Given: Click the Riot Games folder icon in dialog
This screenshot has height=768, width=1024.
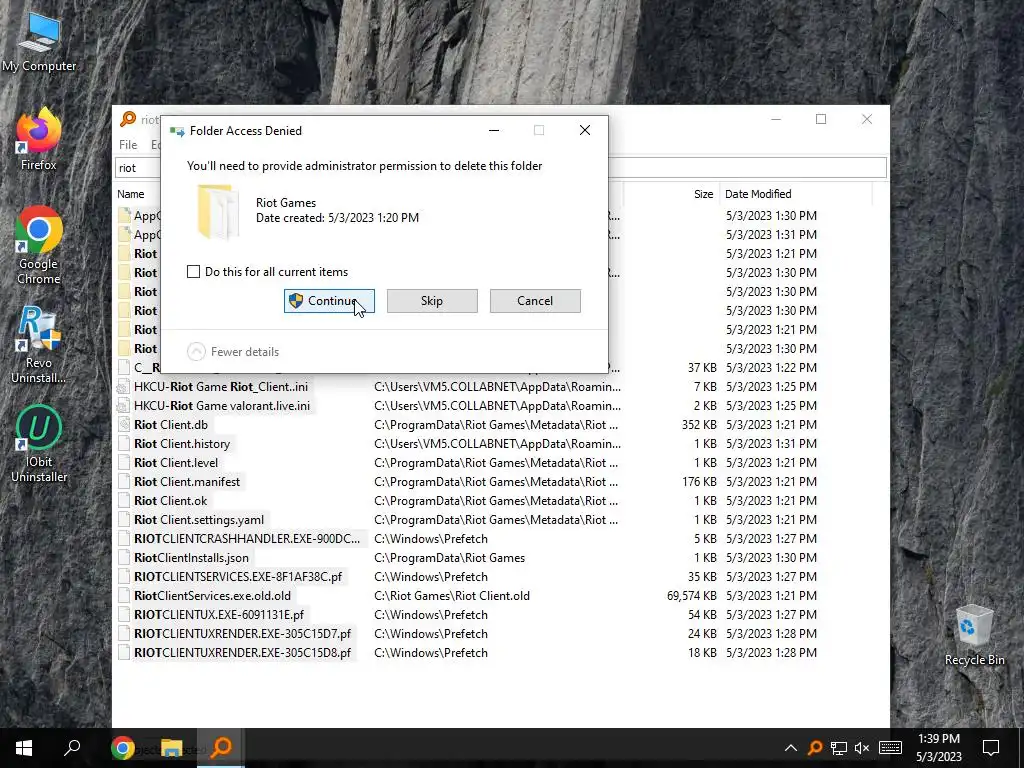Looking at the screenshot, I should [218, 212].
